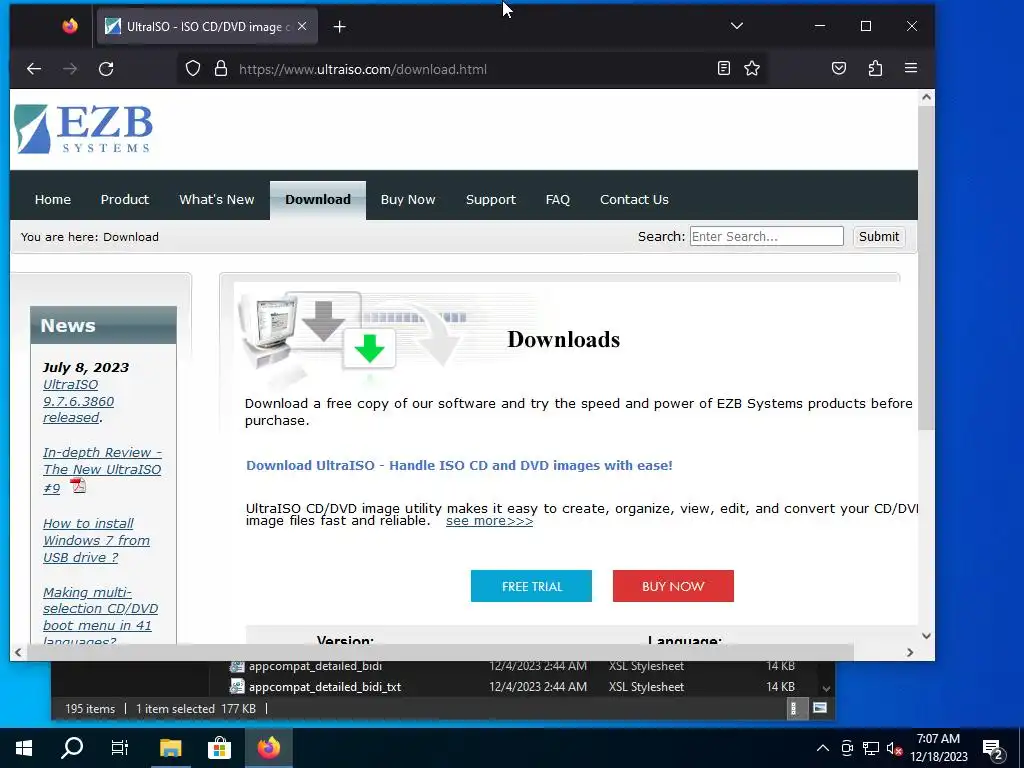Open the tracking protection shield icon

tap(193, 69)
